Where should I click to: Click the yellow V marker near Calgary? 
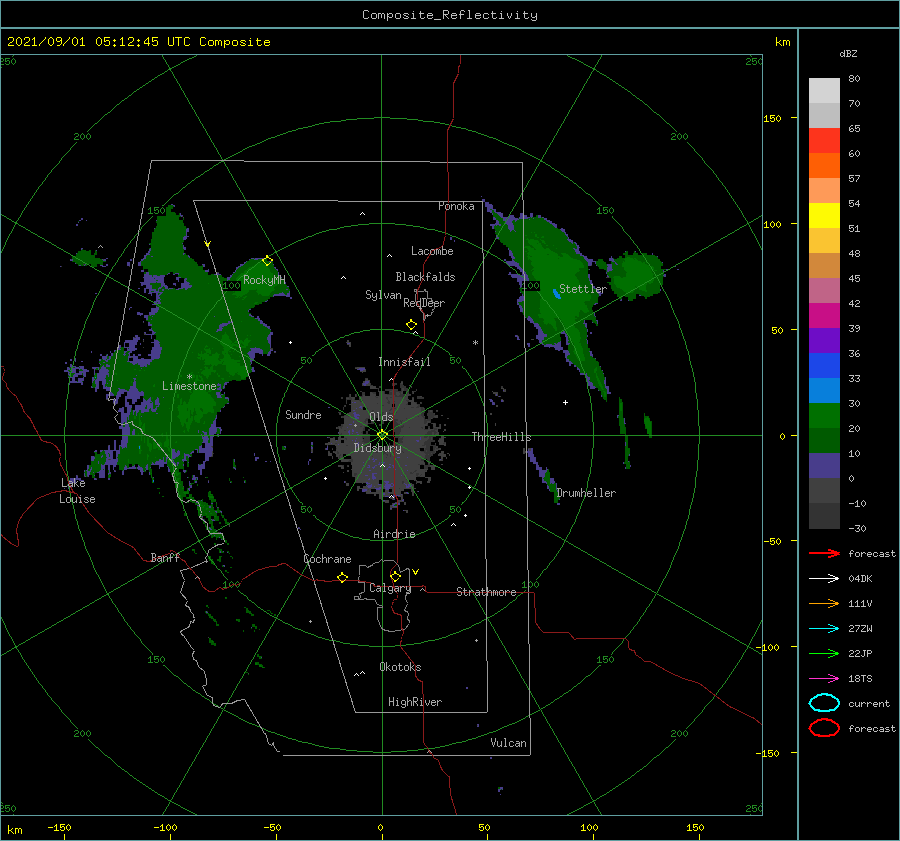416,572
